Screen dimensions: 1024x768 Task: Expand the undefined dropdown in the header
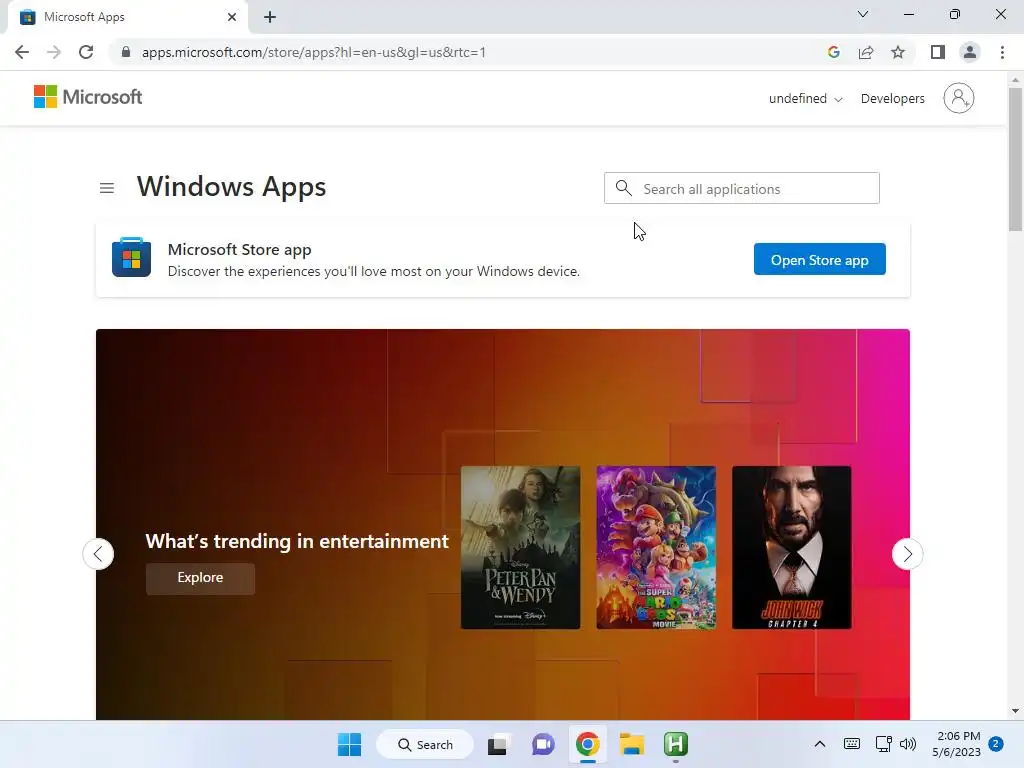805,99
